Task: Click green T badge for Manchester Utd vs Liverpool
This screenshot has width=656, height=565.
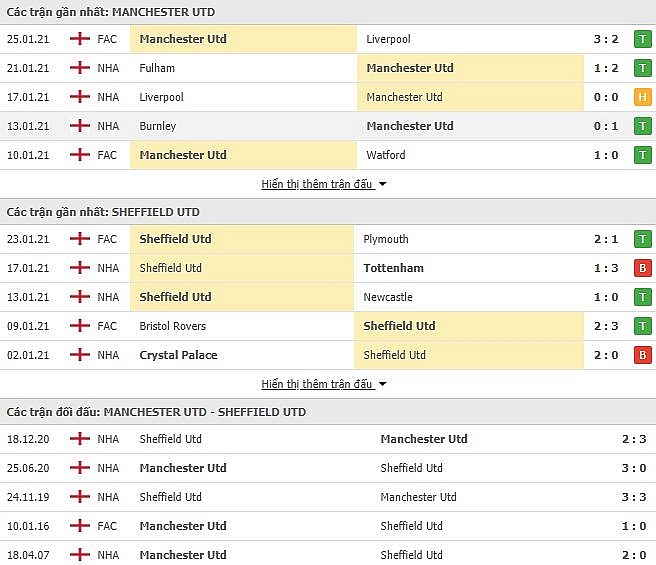Action: pos(643,39)
